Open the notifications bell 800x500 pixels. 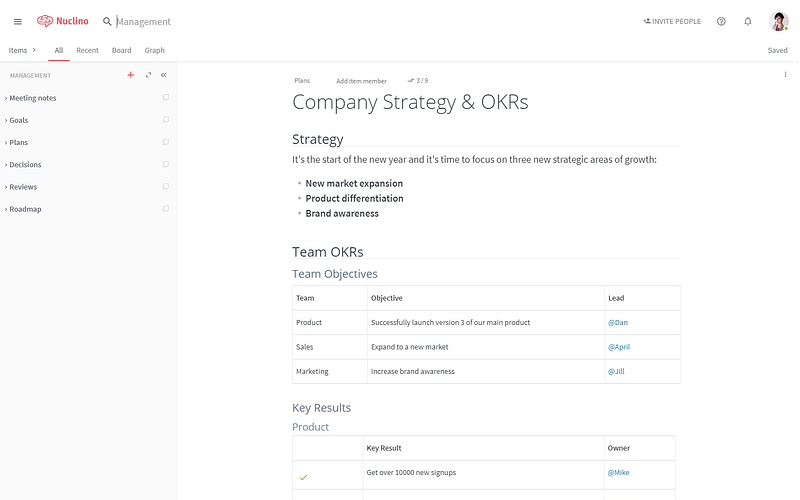click(748, 21)
